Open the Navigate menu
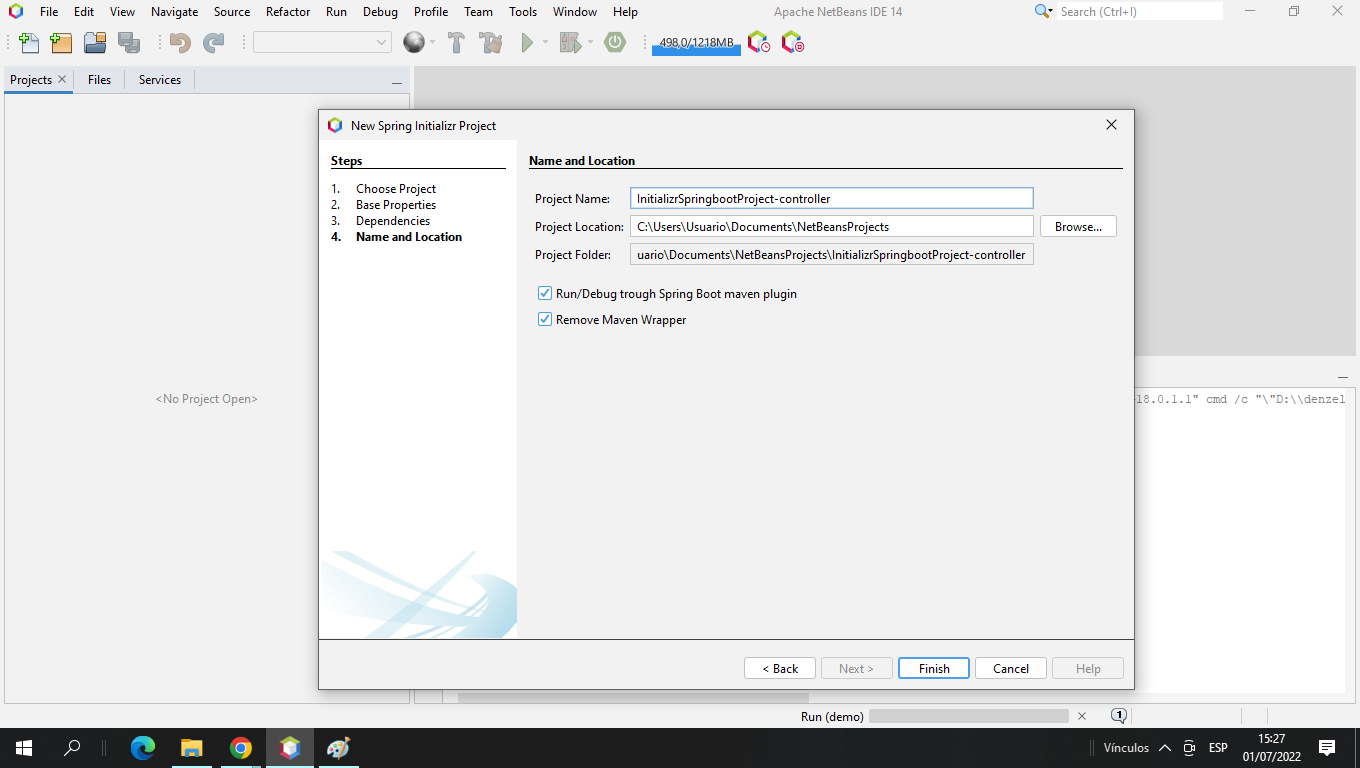 (x=174, y=12)
